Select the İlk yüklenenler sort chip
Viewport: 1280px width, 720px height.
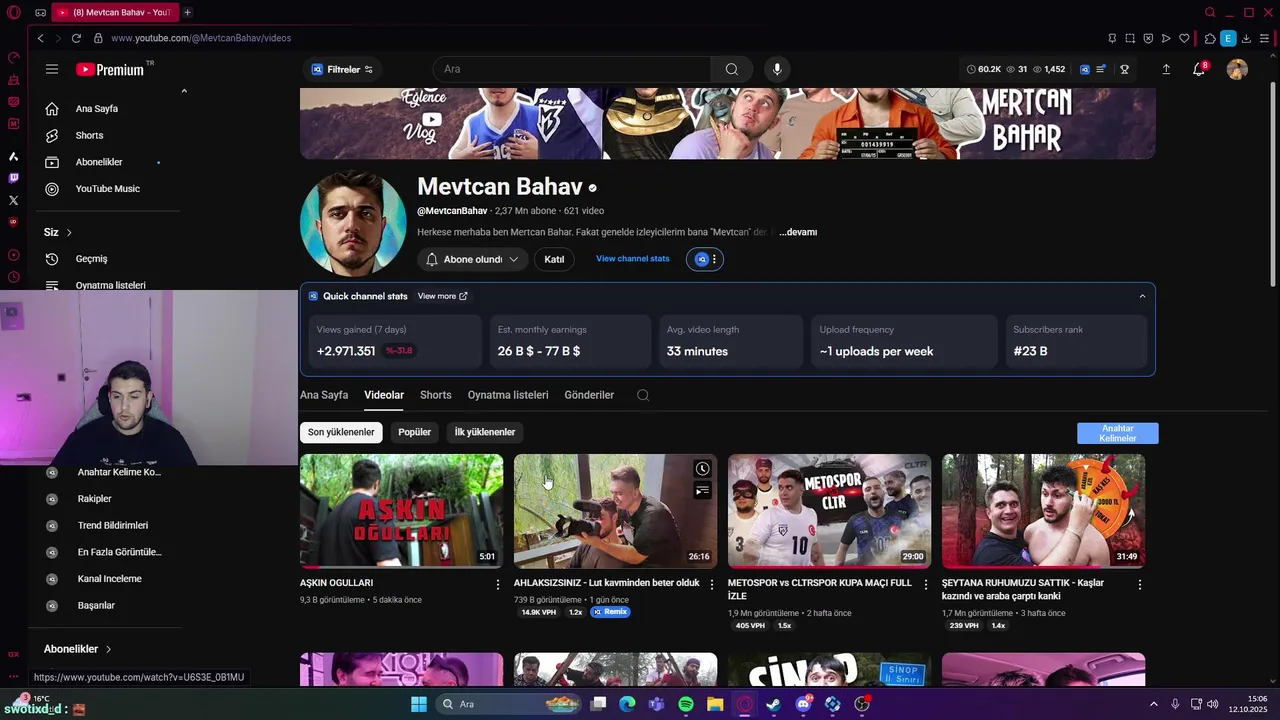pyautogui.click(x=485, y=432)
